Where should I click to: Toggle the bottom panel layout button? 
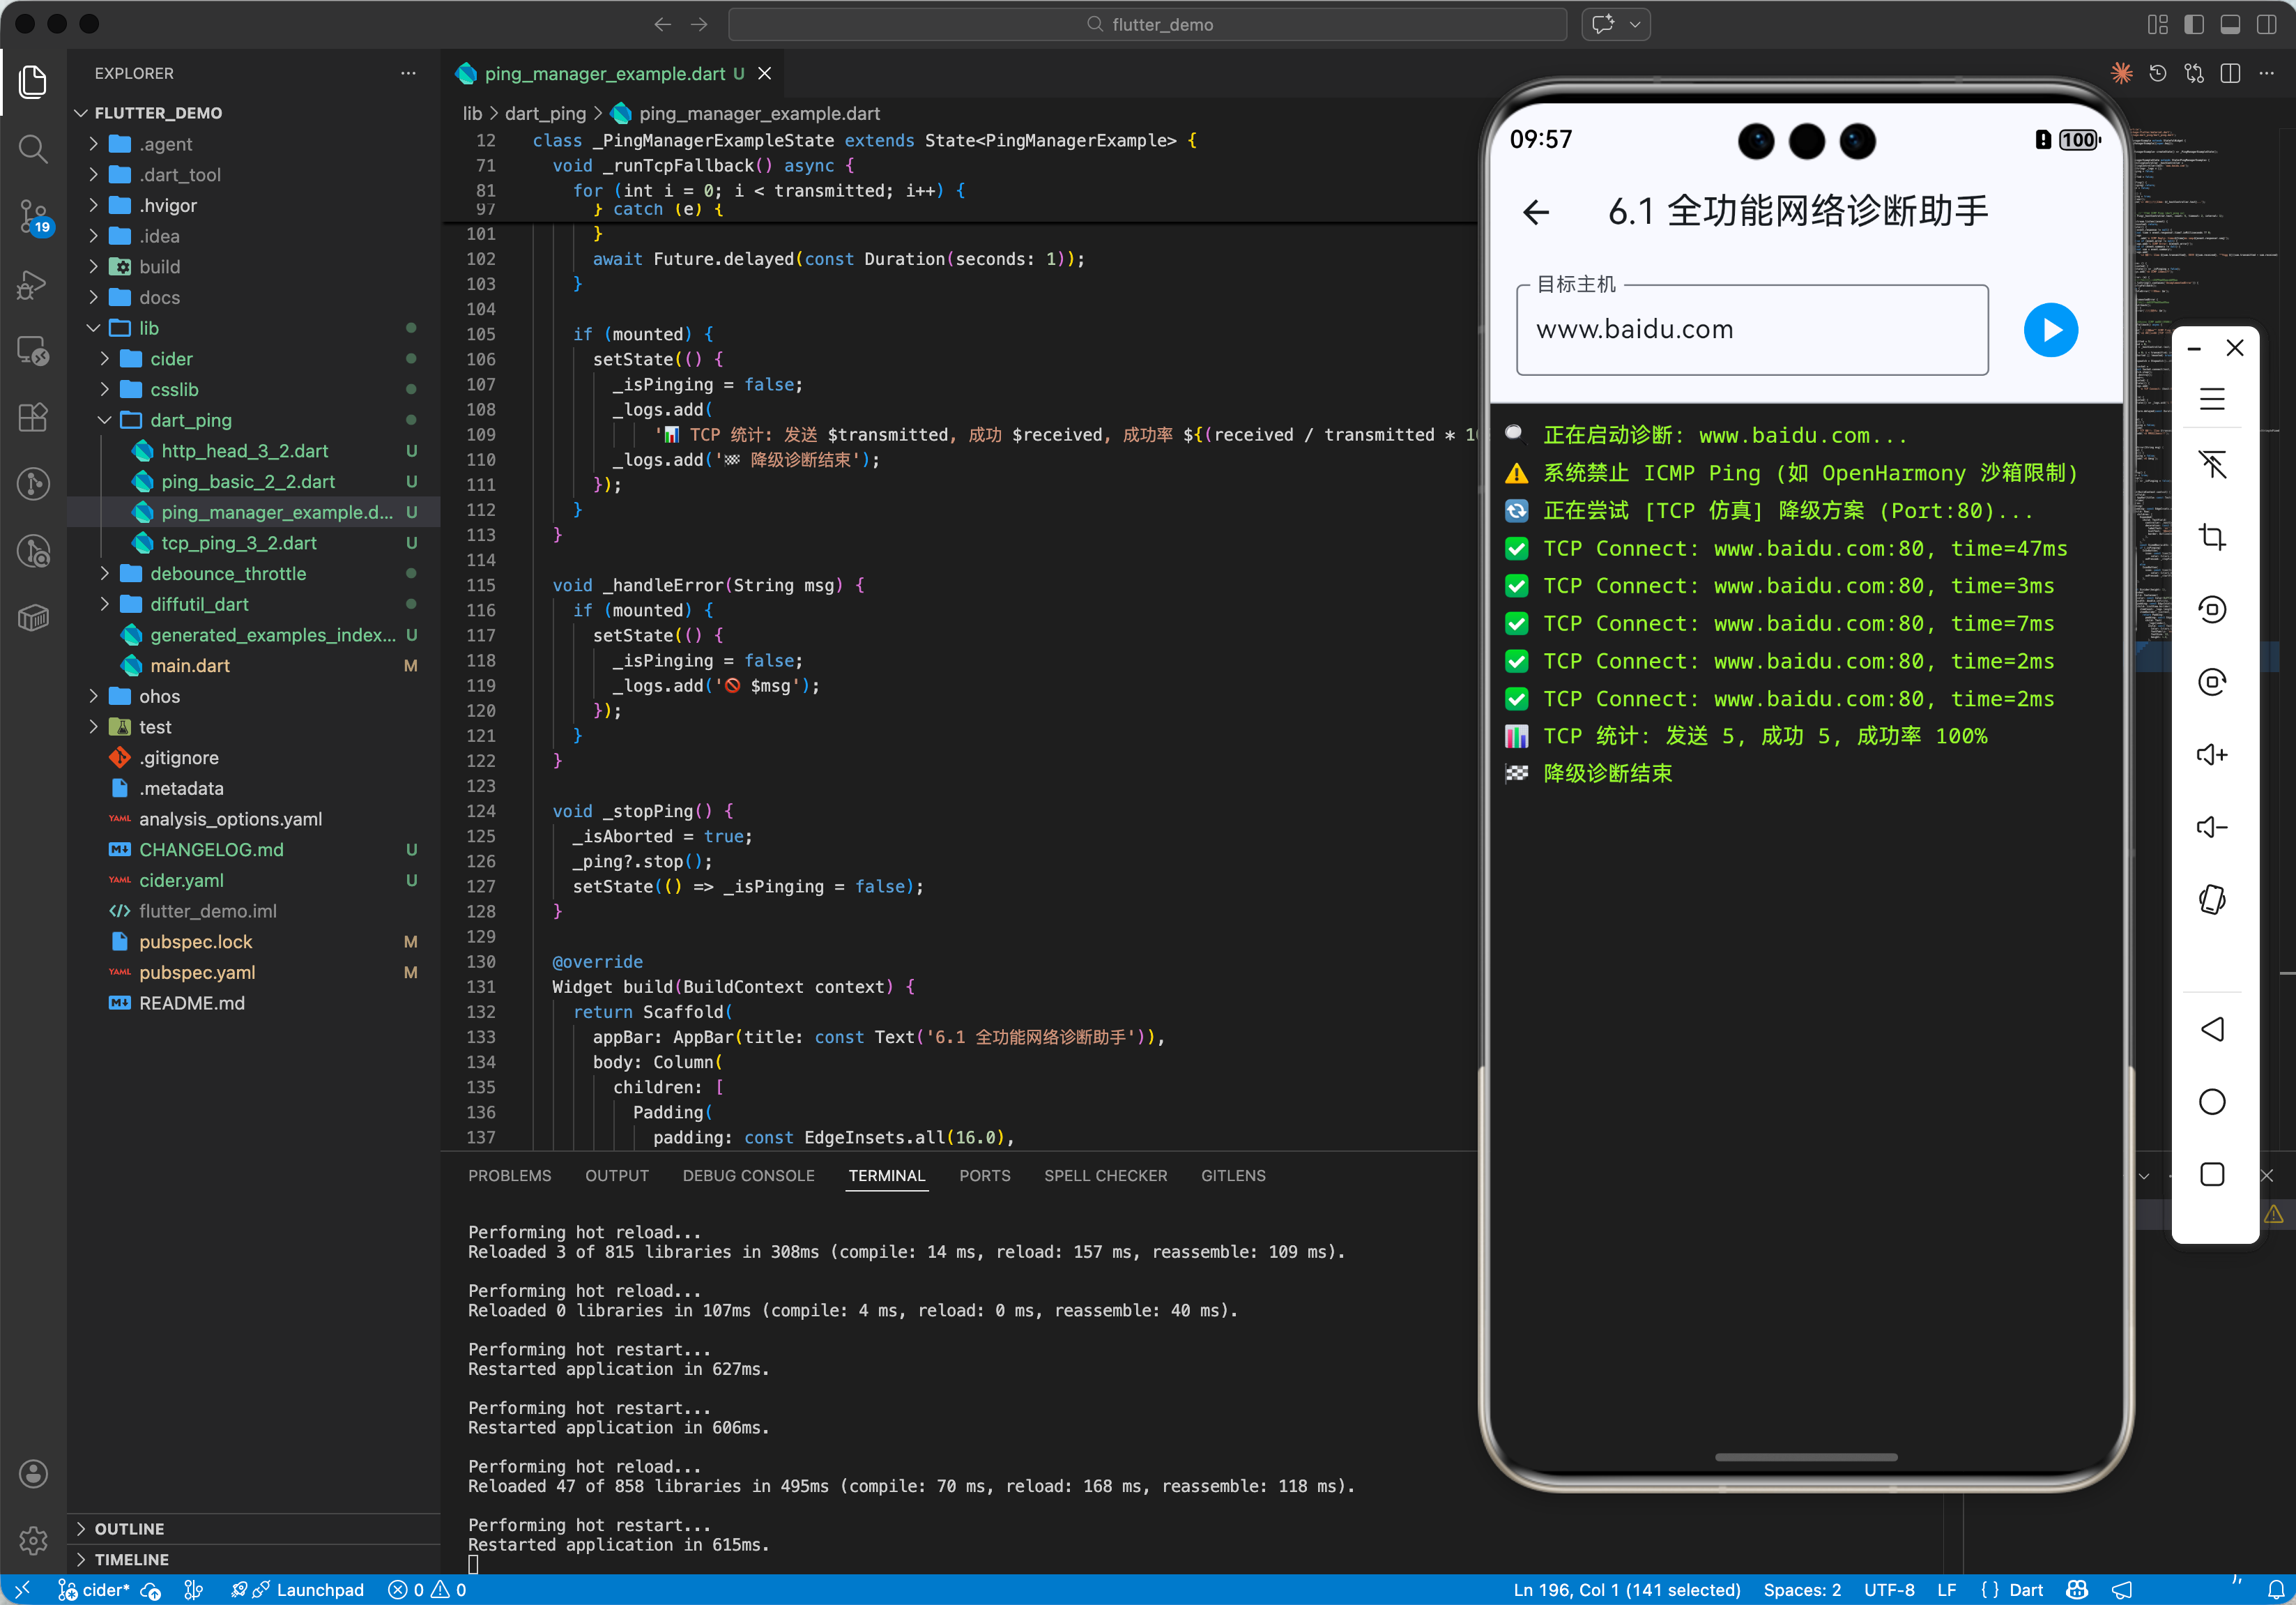coord(2229,24)
